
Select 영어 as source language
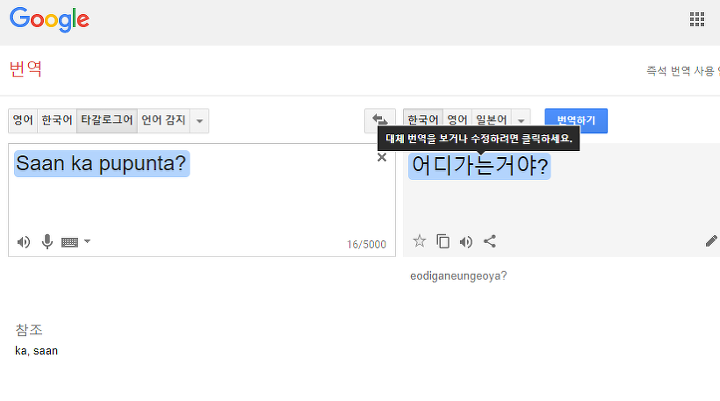23,120
